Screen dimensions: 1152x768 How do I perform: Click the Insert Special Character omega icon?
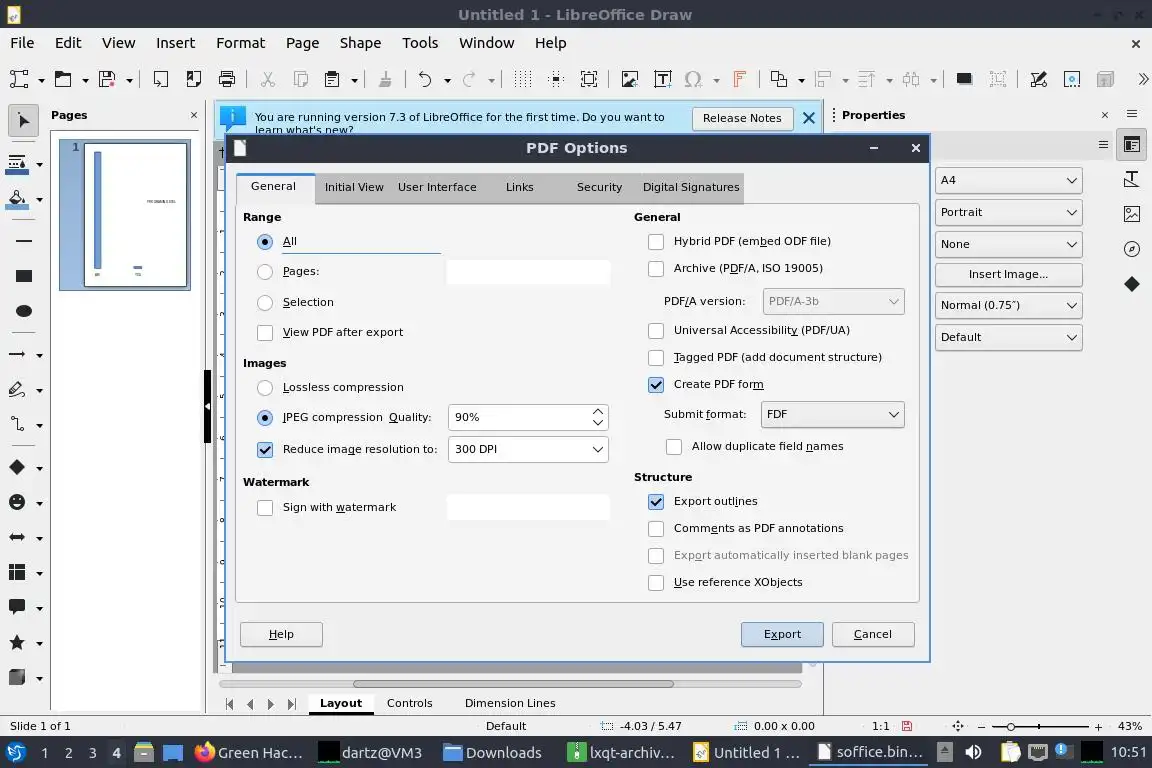point(693,79)
